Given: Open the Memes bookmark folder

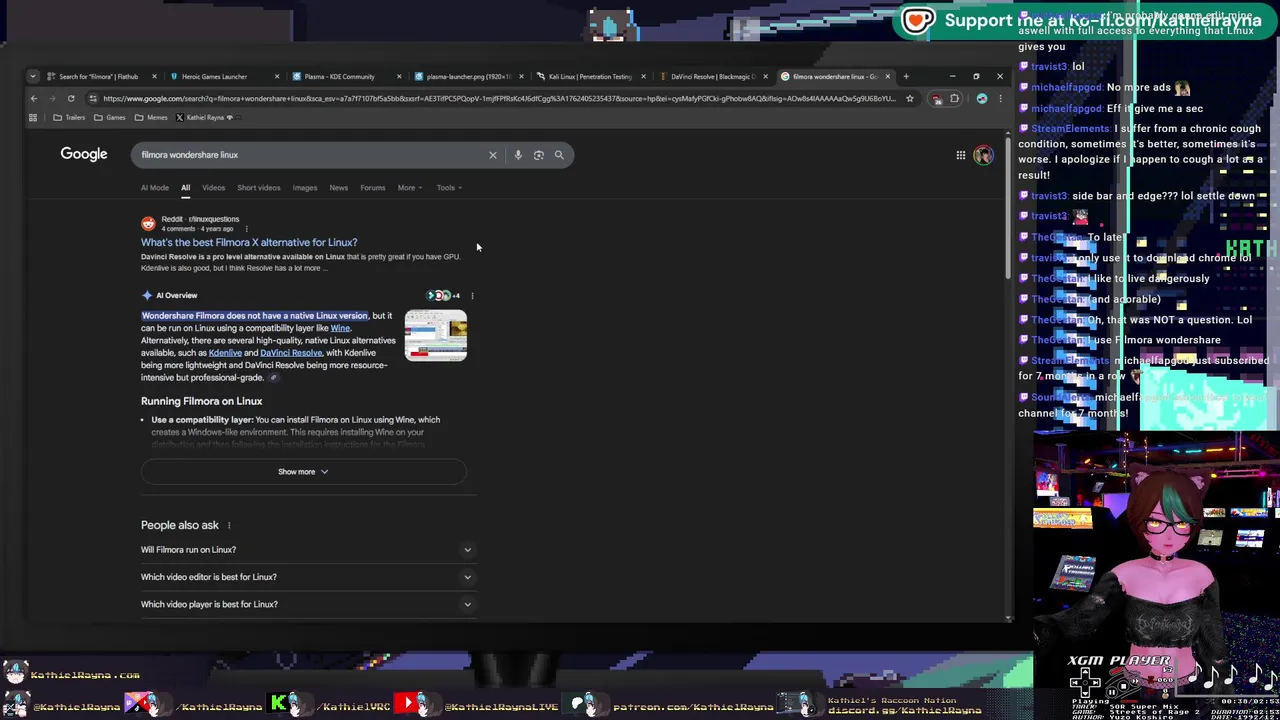Looking at the screenshot, I should coord(151,117).
